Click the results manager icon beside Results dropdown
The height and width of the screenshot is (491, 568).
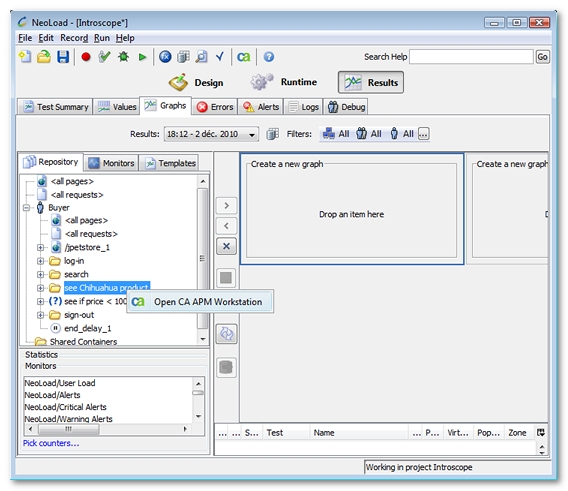pos(272,134)
